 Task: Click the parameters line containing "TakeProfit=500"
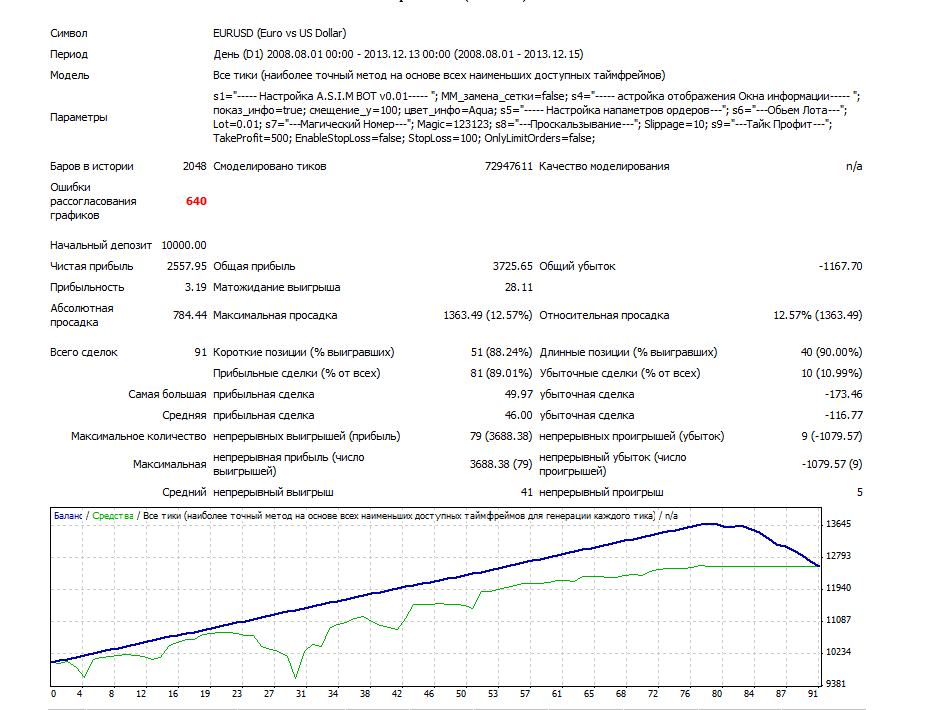pos(404,138)
